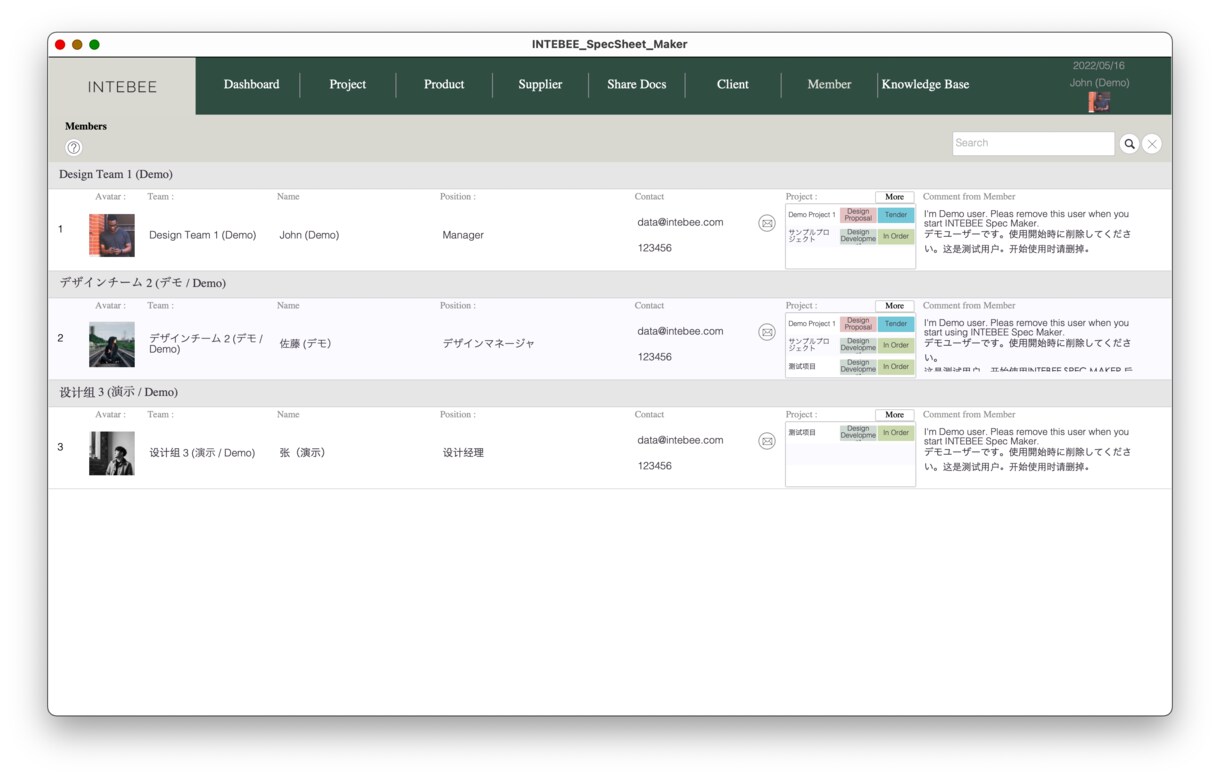Screen dimensions: 1220x779
Task: Switch to the Supplier tab
Action: (x=540, y=85)
